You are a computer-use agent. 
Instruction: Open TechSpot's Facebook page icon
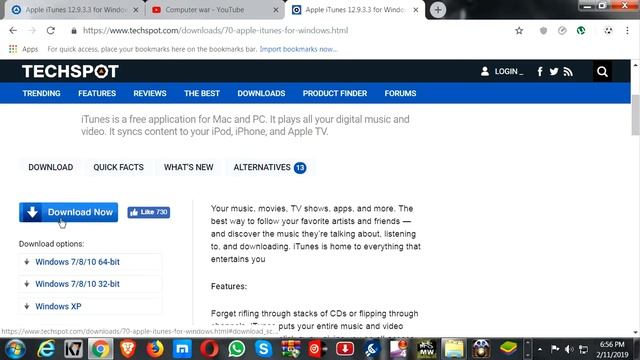tap(540, 72)
